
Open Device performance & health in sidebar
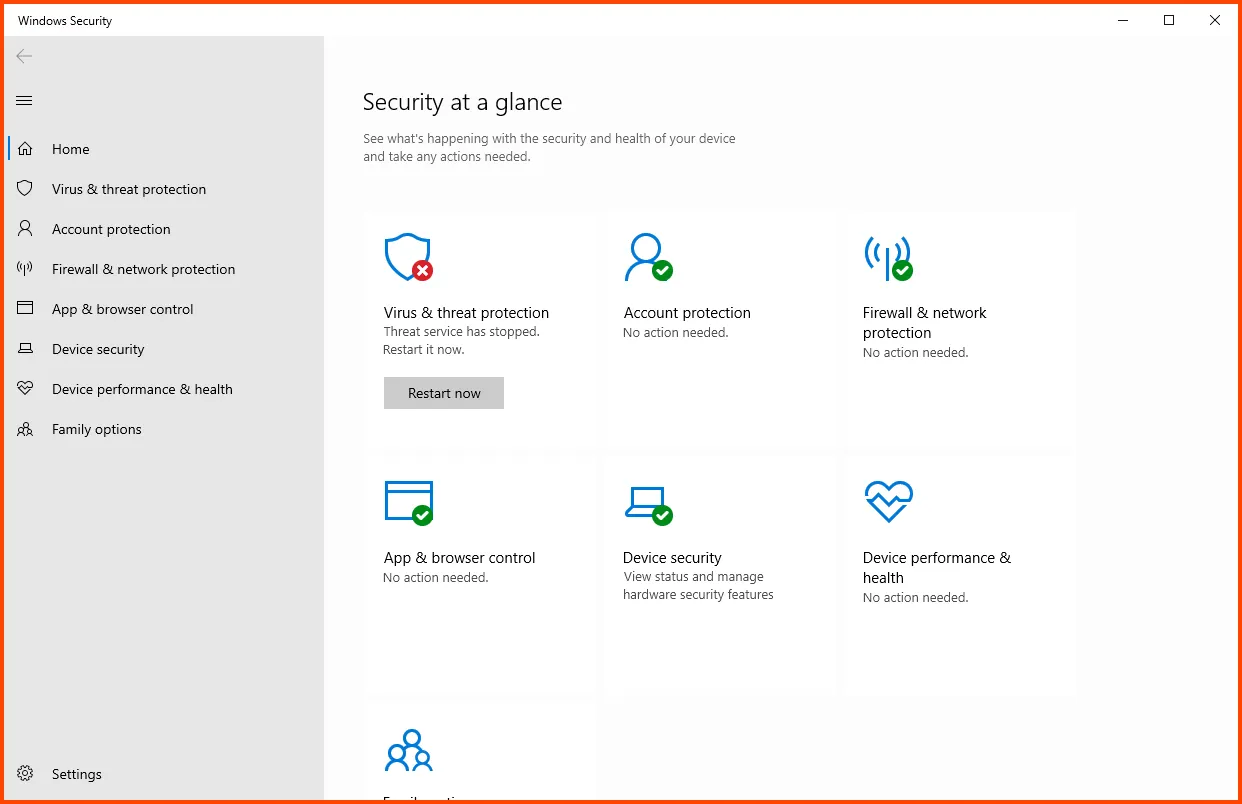pos(165,389)
